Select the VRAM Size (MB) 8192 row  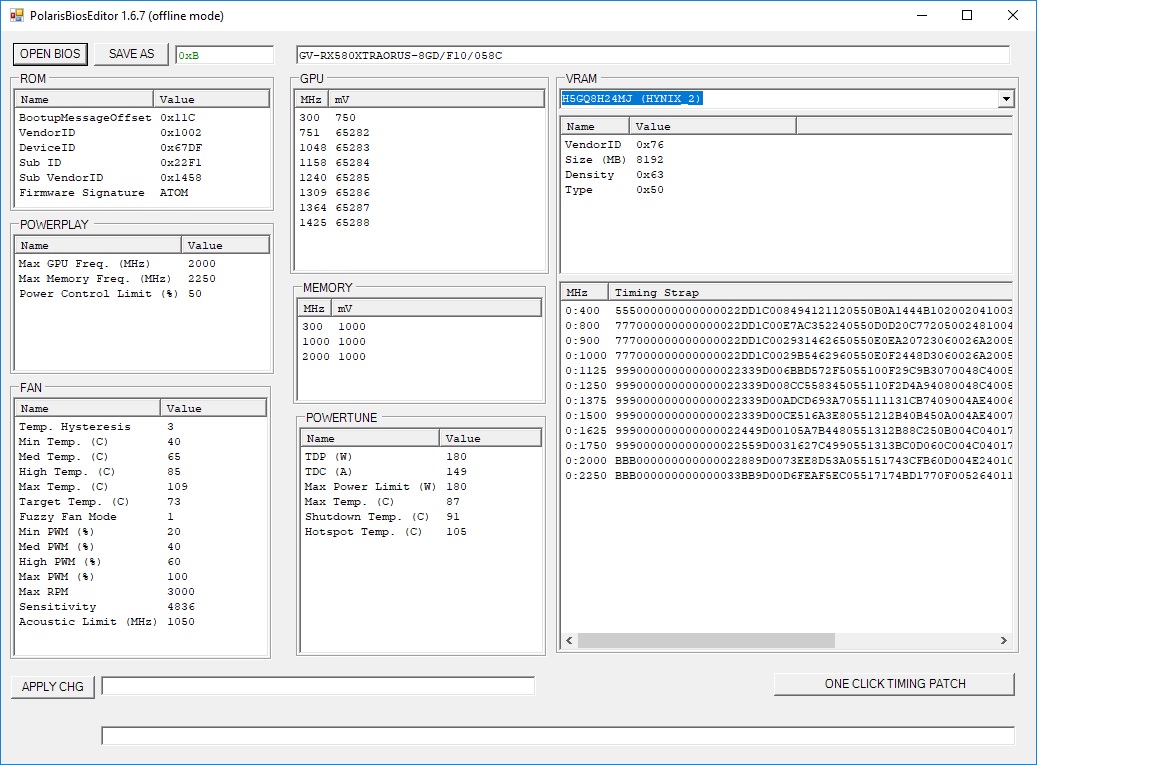click(x=786, y=159)
